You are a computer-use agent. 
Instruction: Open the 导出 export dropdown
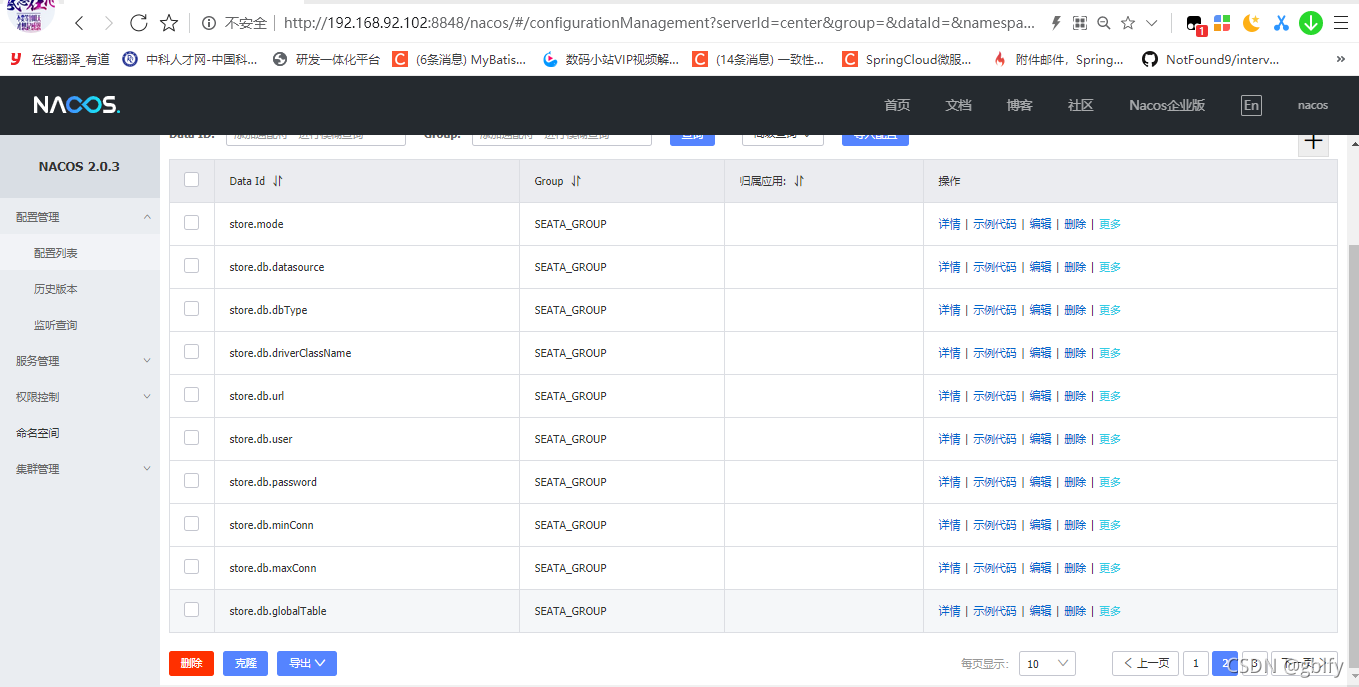(x=306, y=663)
